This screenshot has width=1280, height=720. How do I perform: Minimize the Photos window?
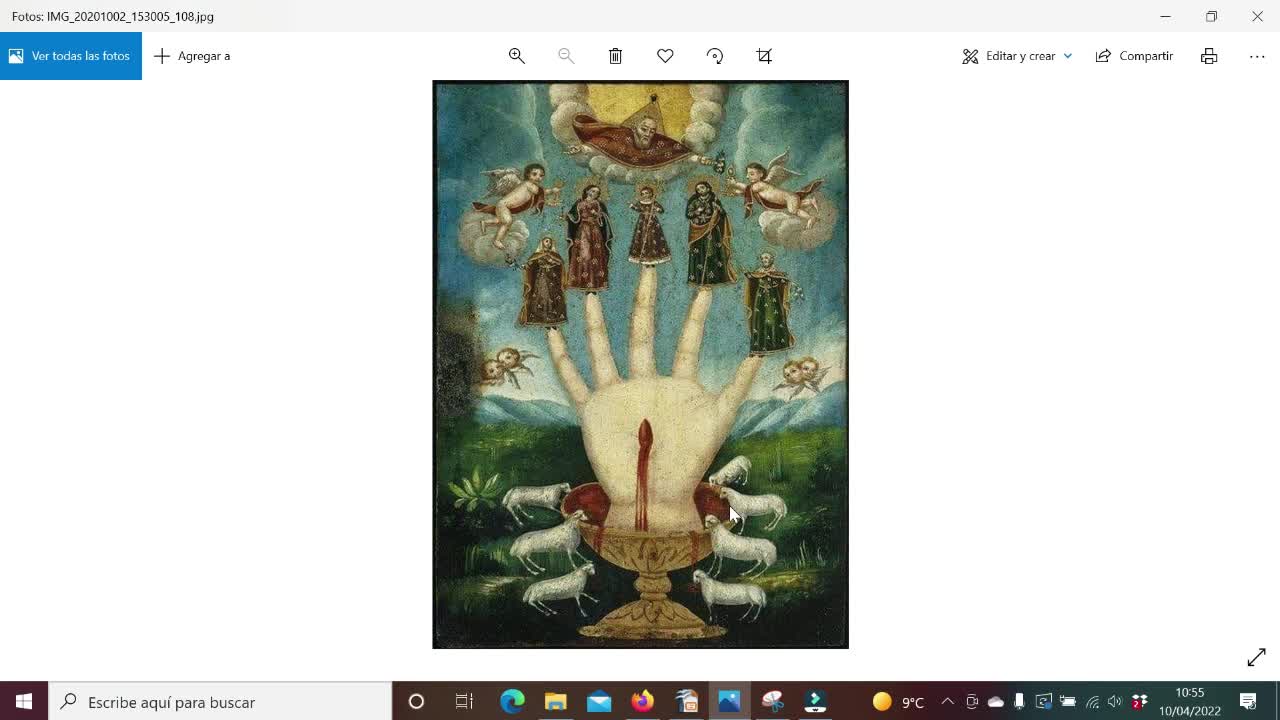pyautogui.click(x=1165, y=16)
